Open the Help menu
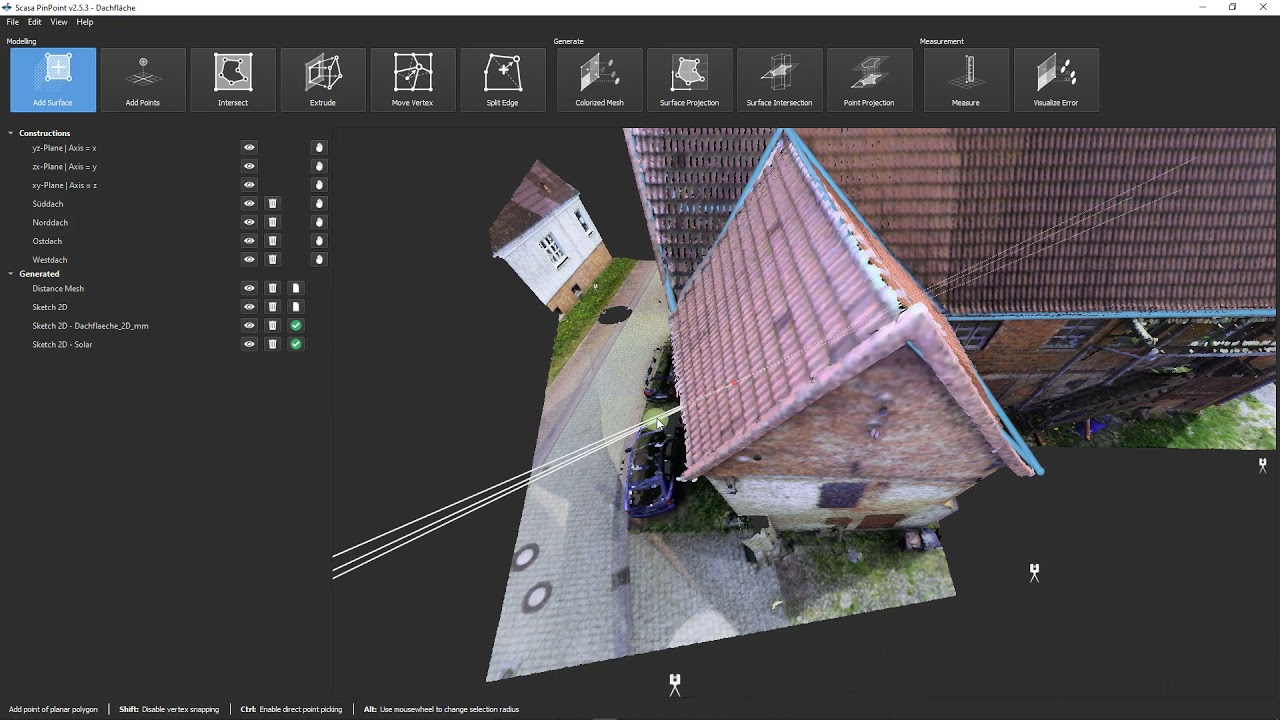This screenshot has height=720, width=1280. 85,22
